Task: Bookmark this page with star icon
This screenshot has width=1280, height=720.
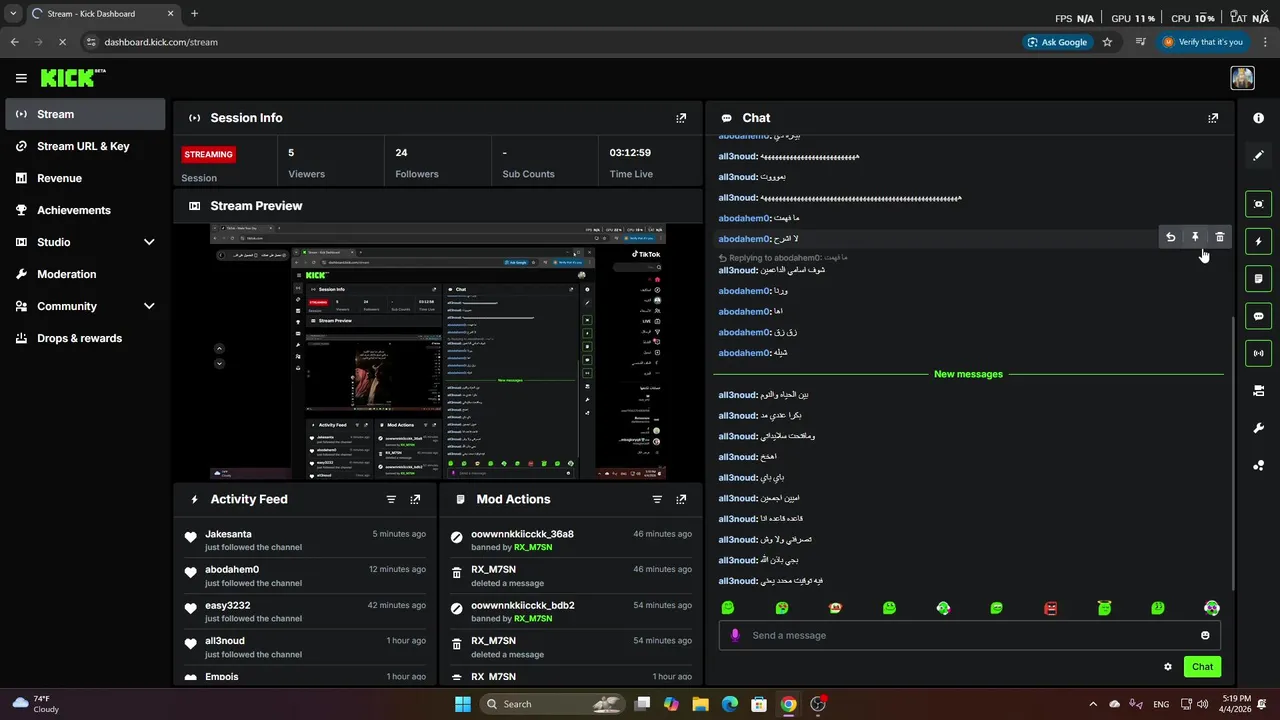Action: tap(1107, 42)
